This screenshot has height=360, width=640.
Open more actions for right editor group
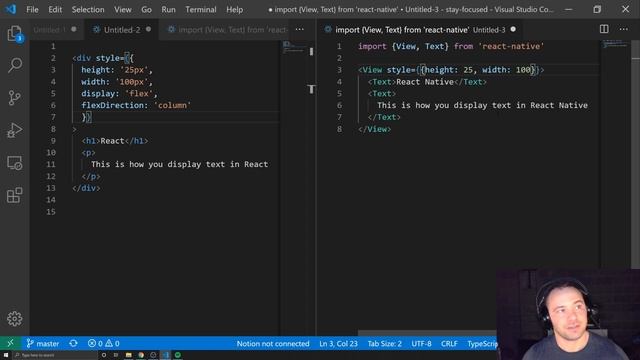point(624,29)
